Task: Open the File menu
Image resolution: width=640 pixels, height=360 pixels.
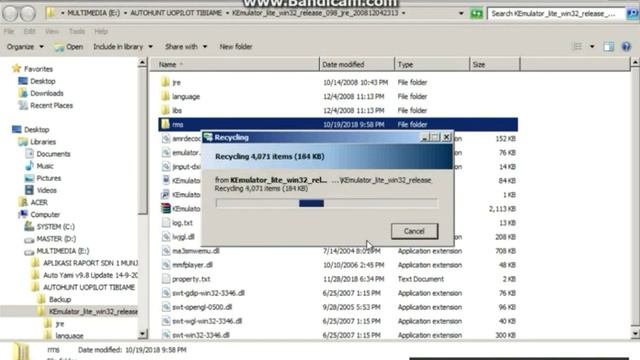Action: [9, 31]
